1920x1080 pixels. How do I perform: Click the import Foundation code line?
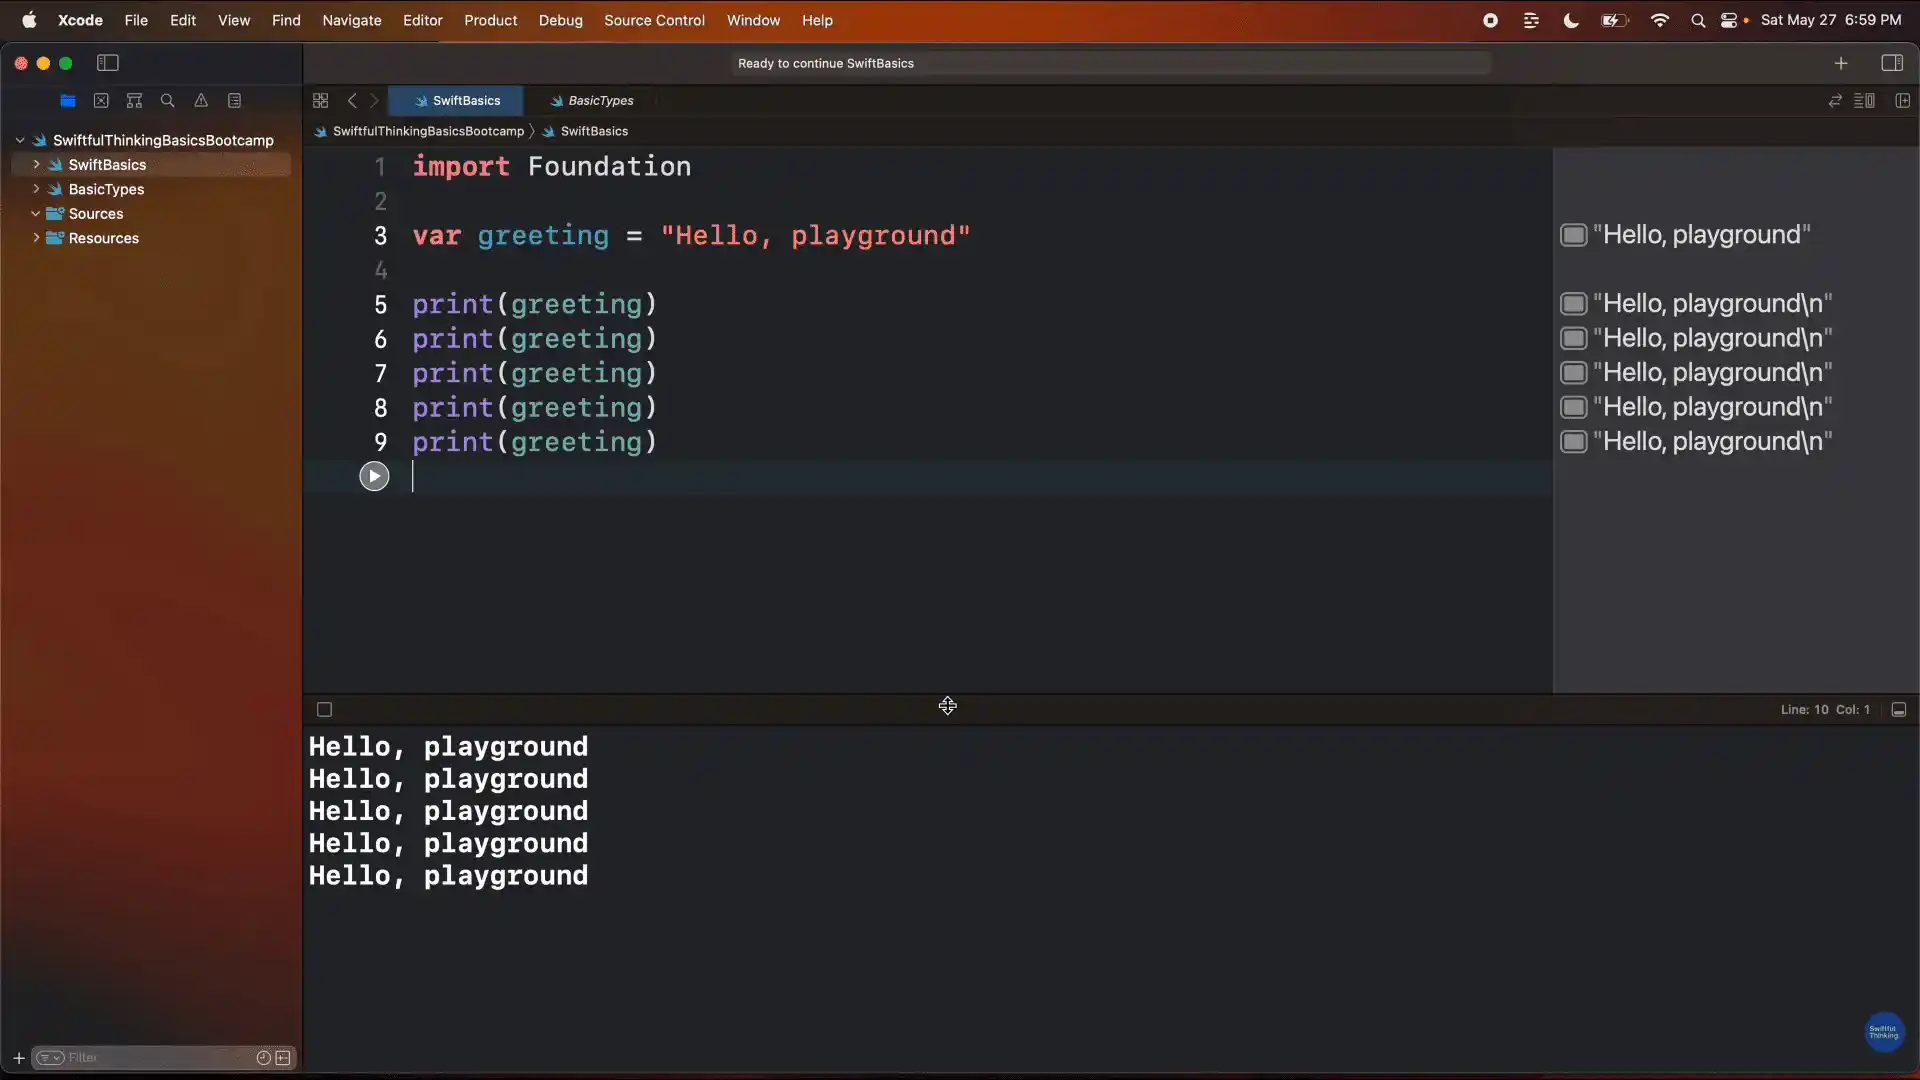click(x=552, y=166)
